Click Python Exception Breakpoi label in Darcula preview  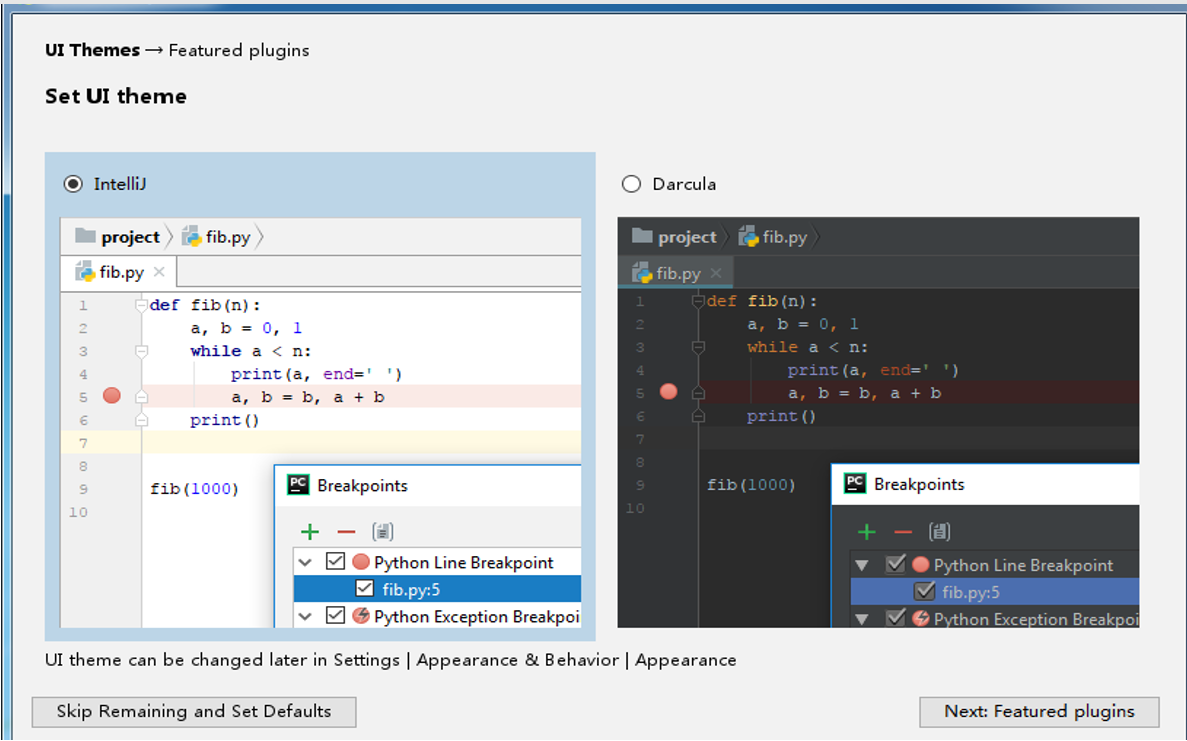(1036, 619)
